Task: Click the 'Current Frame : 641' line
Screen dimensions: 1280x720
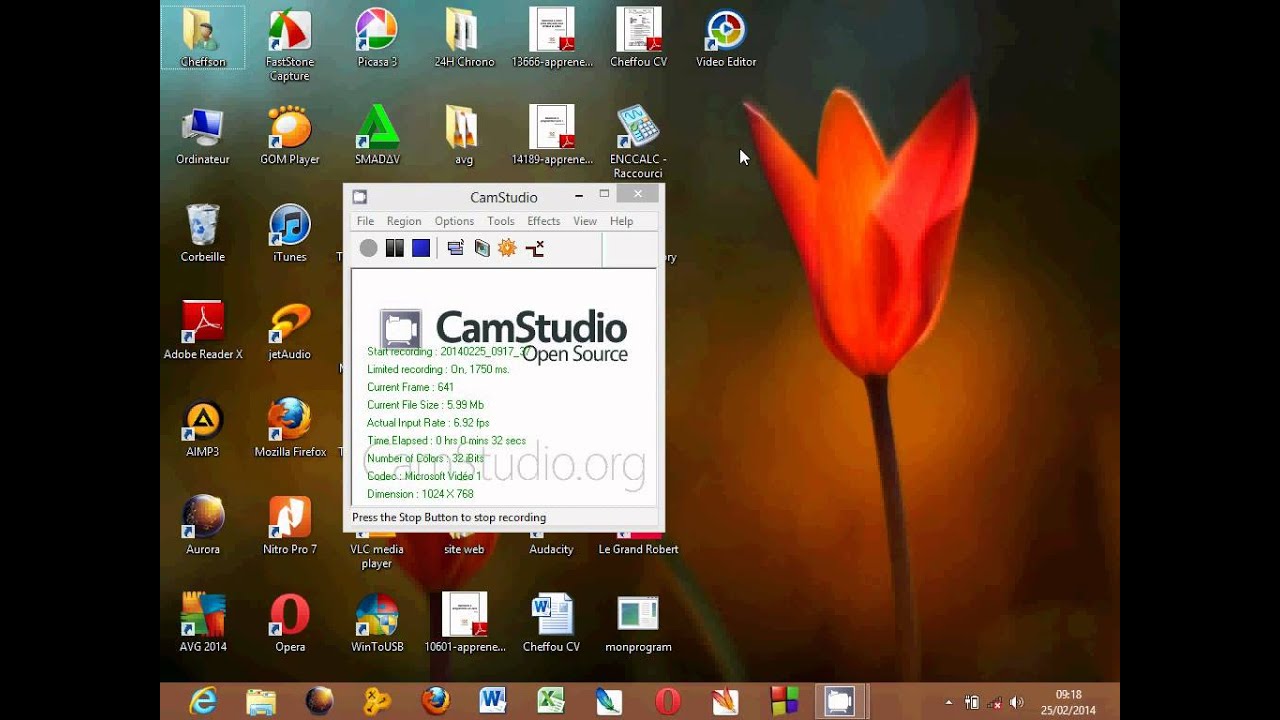Action: click(x=410, y=387)
